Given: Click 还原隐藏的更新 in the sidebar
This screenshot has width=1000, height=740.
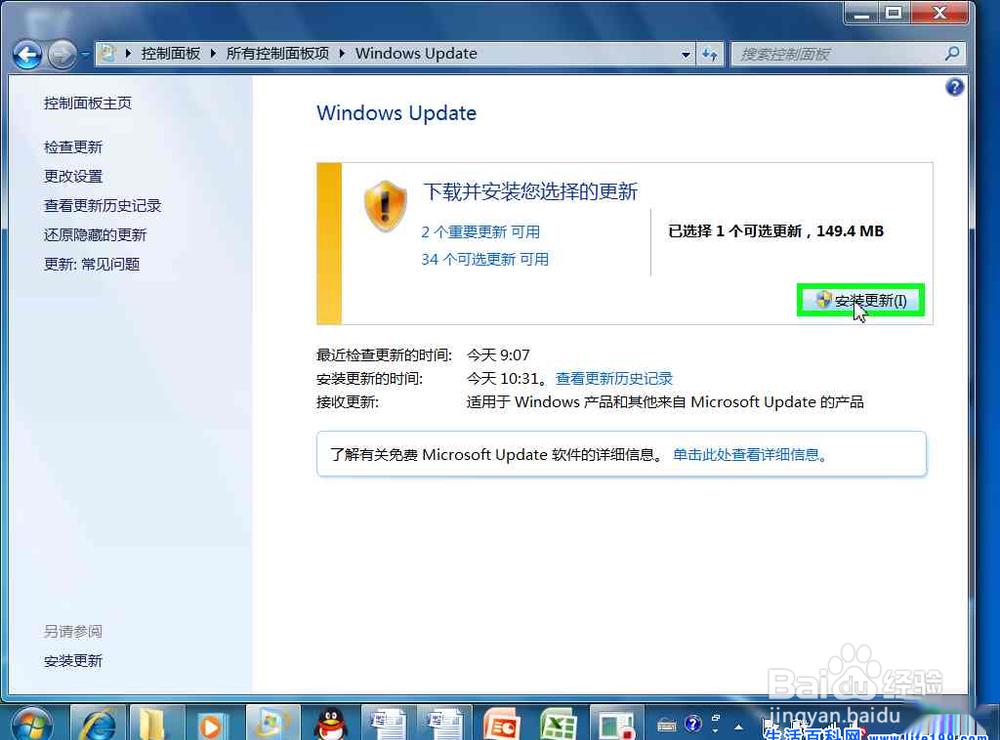Looking at the screenshot, I should pyautogui.click(x=95, y=235).
